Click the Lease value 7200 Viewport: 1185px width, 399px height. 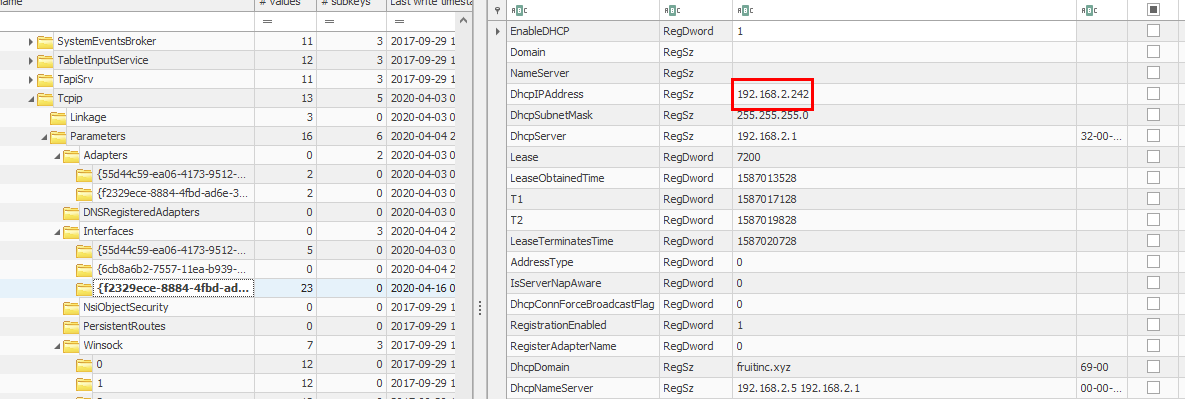(x=749, y=156)
